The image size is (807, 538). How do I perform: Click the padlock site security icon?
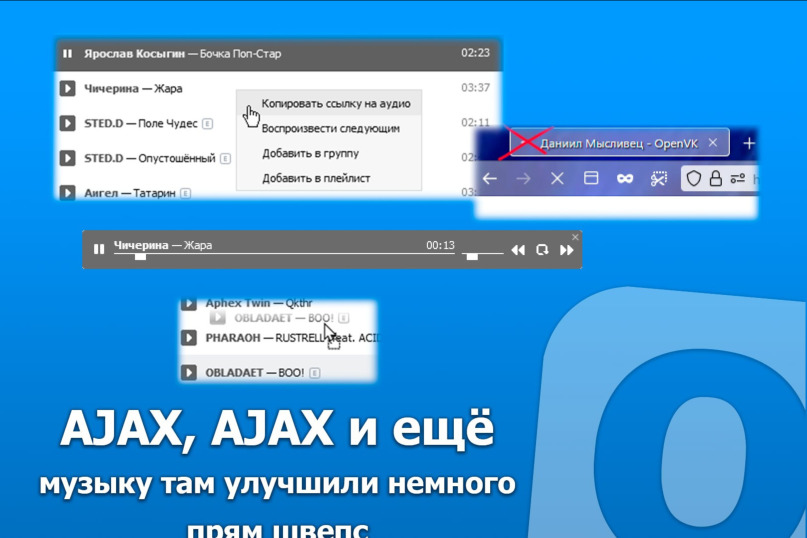715,179
